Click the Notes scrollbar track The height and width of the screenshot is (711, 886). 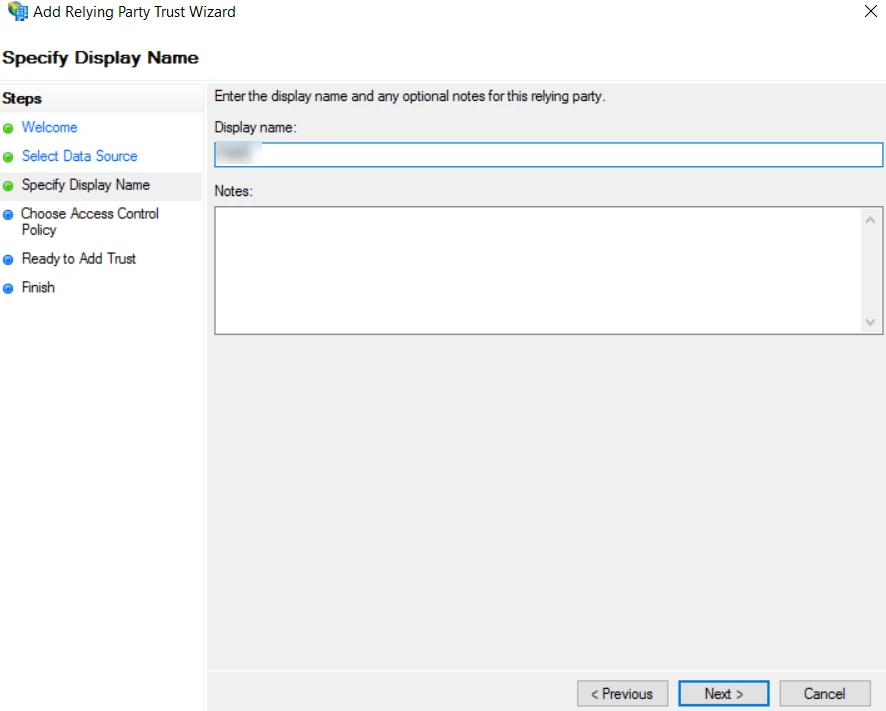[871, 268]
